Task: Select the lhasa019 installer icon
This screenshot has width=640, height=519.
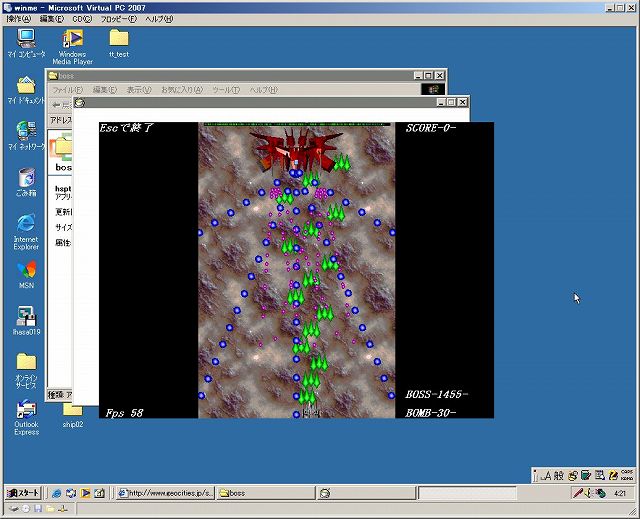Action: pos(27,320)
